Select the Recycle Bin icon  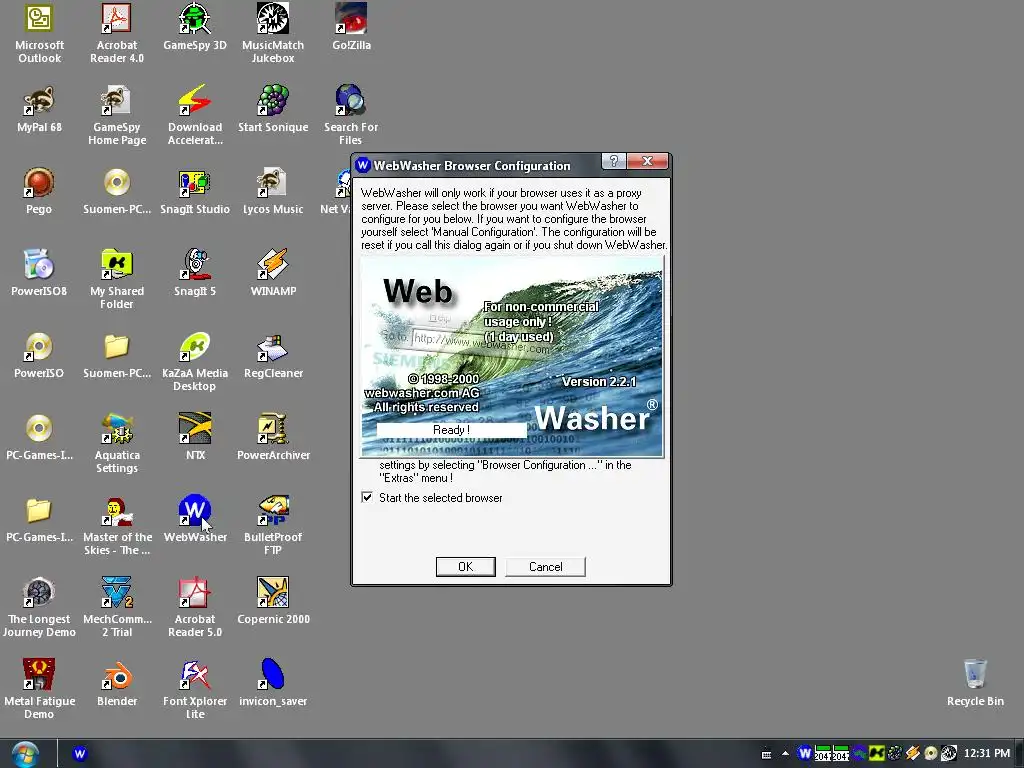[975, 683]
